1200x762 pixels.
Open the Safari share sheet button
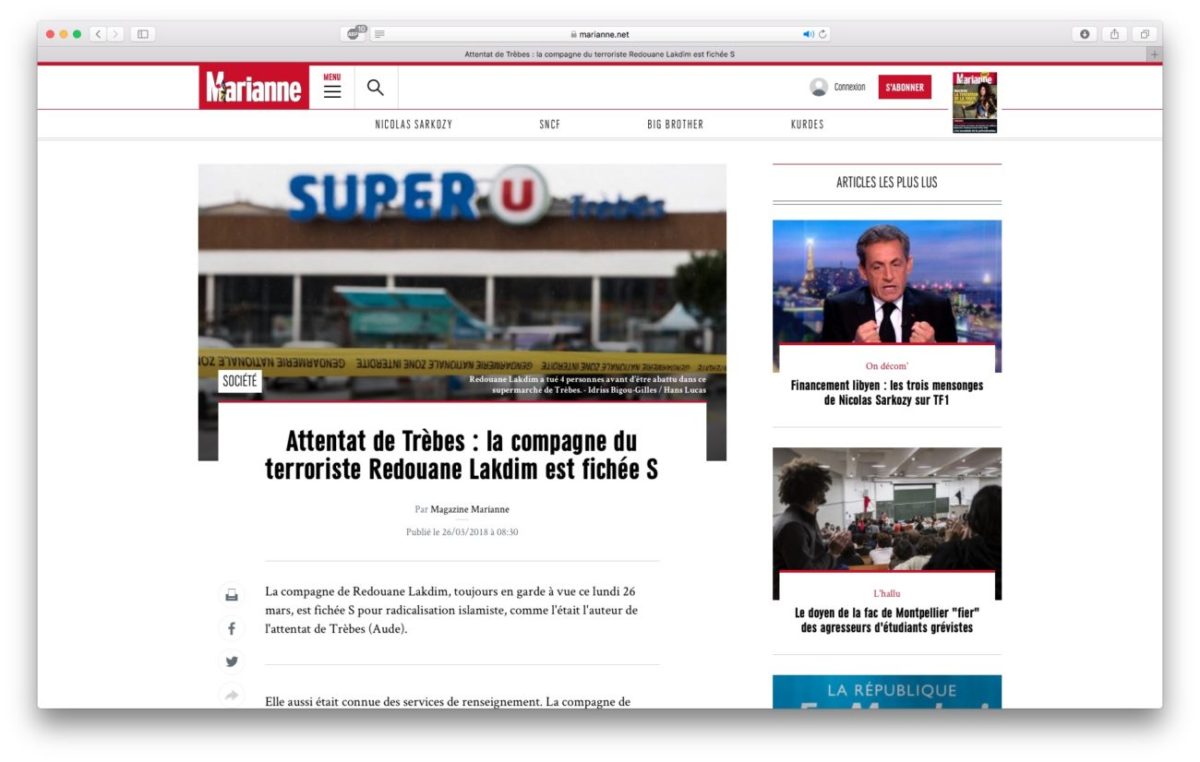pos(1115,34)
